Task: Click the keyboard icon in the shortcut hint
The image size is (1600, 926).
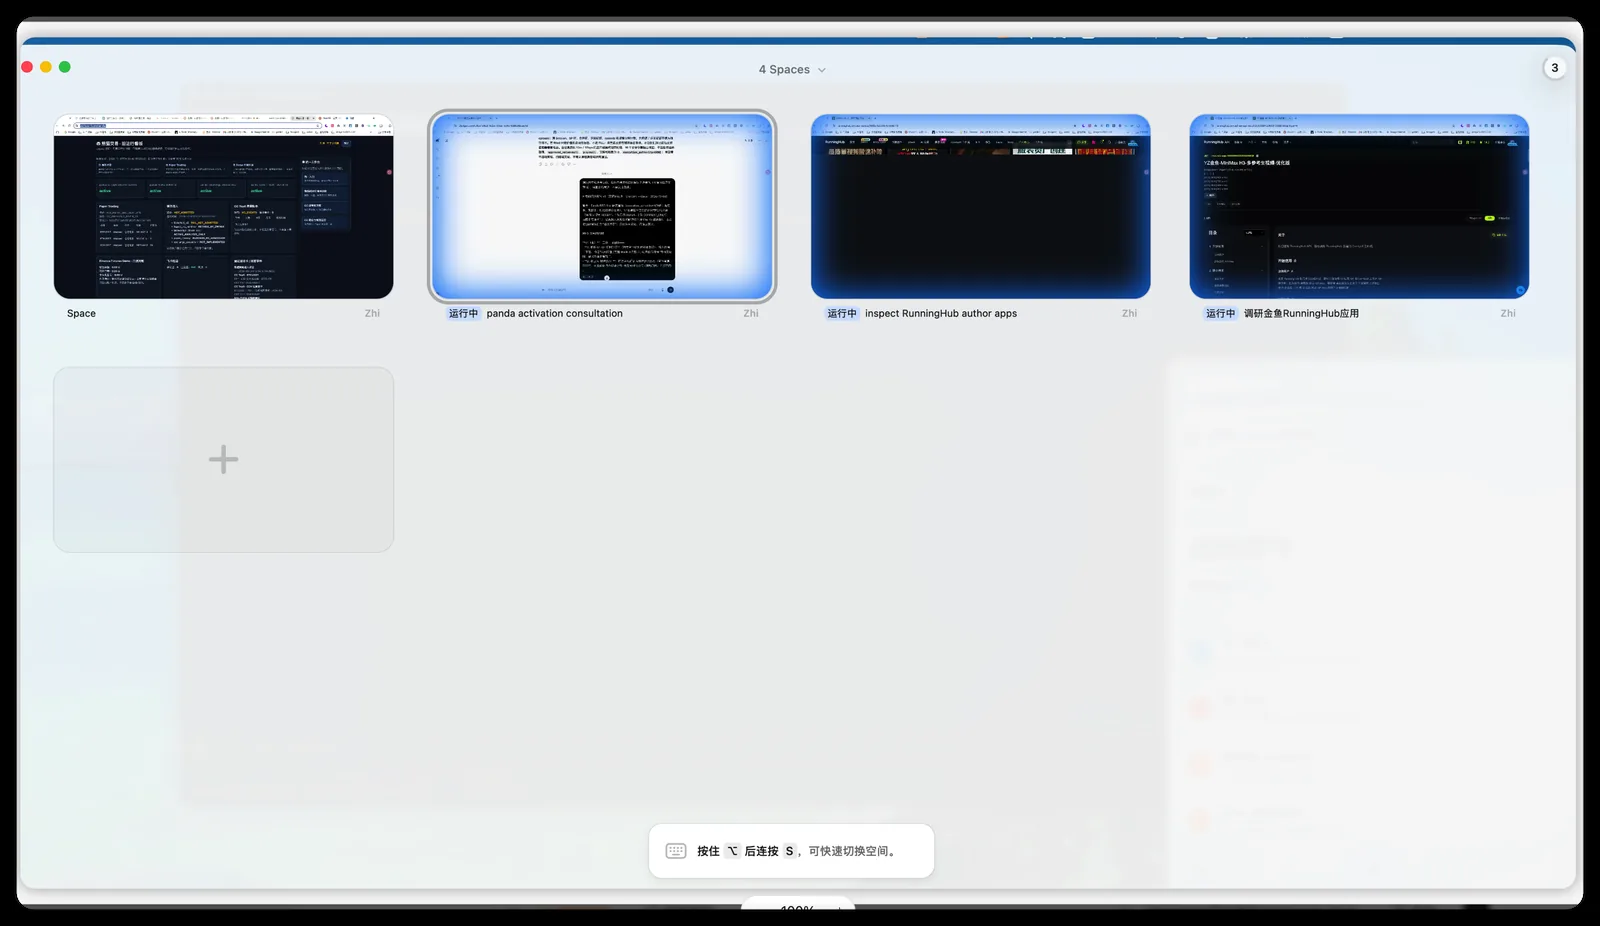Action: click(x=676, y=851)
